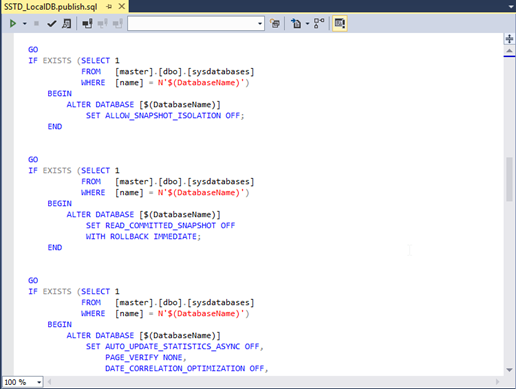Click the vertical scrollbar up arrow
The height and width of the screenshot is (389, 516).
pyautogui.click(x=509, y=51)
